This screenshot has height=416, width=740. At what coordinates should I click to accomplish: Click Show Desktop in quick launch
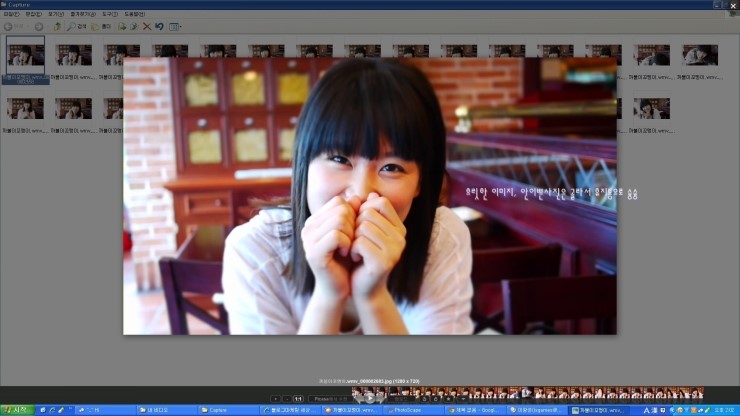(x=43, y=410)
